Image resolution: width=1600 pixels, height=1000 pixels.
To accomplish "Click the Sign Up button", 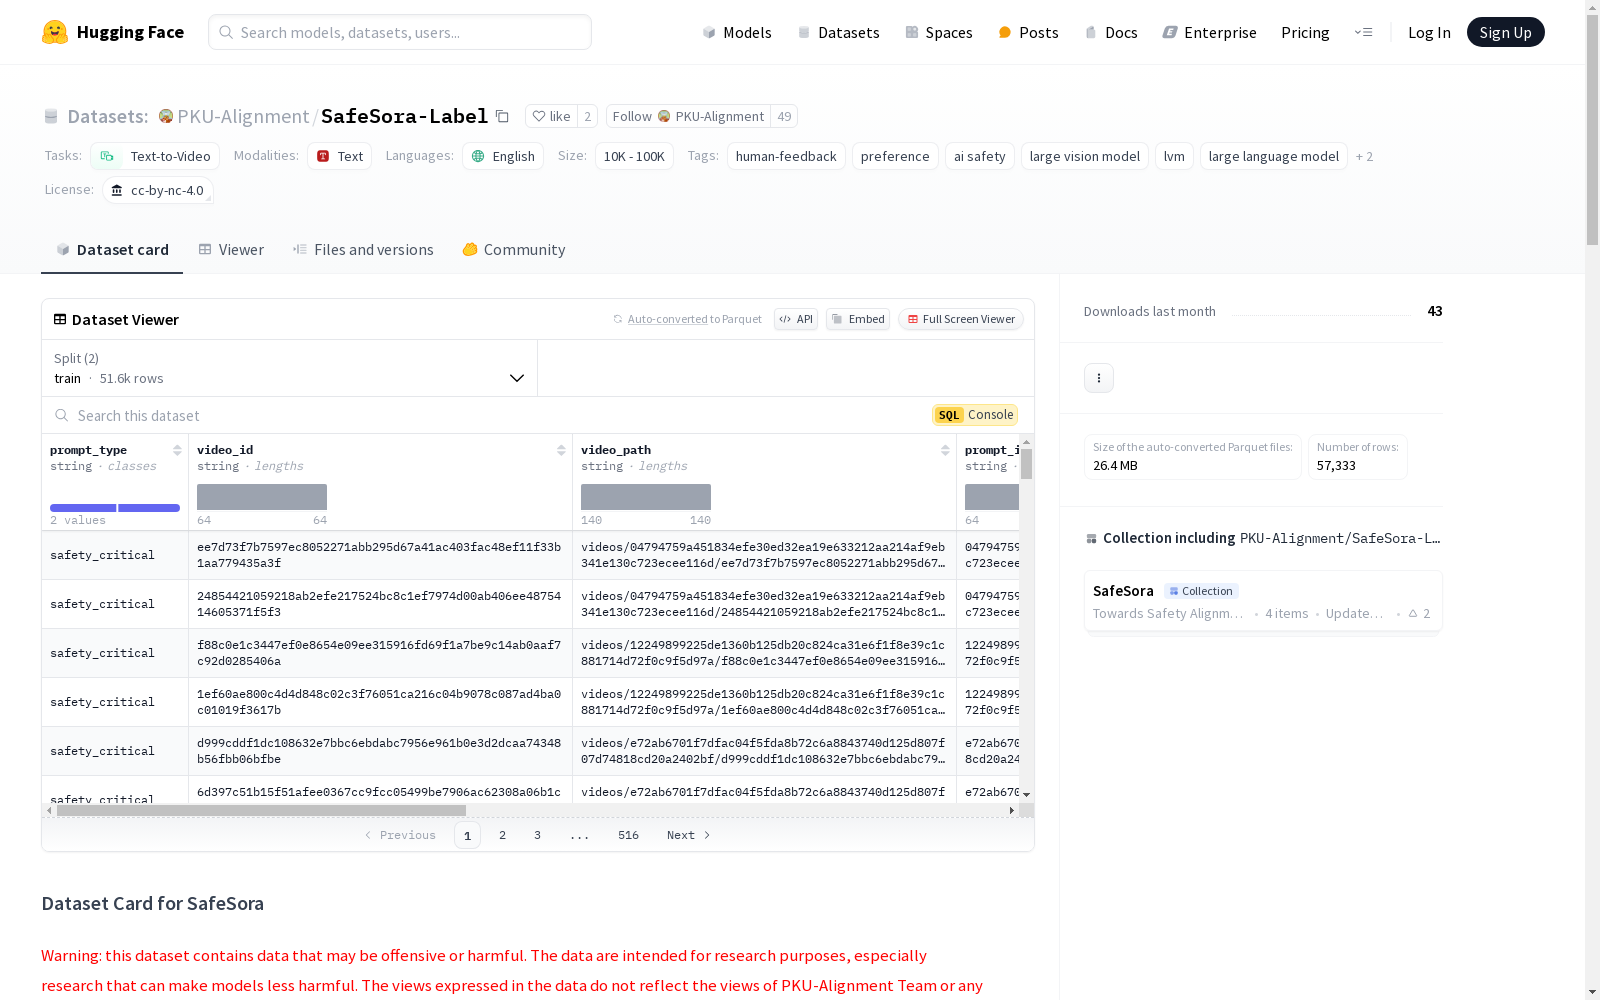I will coord(1505,32).
